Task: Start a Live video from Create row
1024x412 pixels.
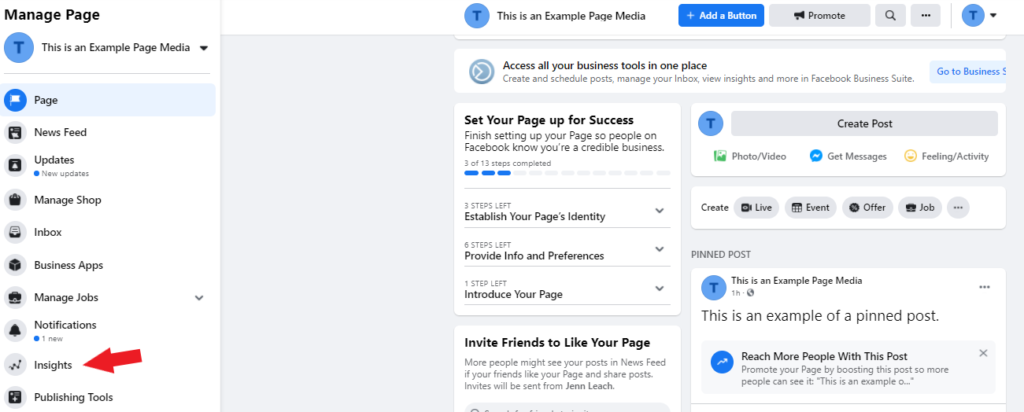Action: (x=756, y=208)
